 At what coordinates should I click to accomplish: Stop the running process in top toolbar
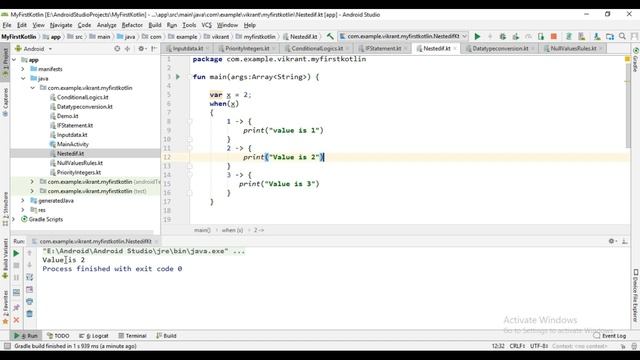(x=553, y=36)
